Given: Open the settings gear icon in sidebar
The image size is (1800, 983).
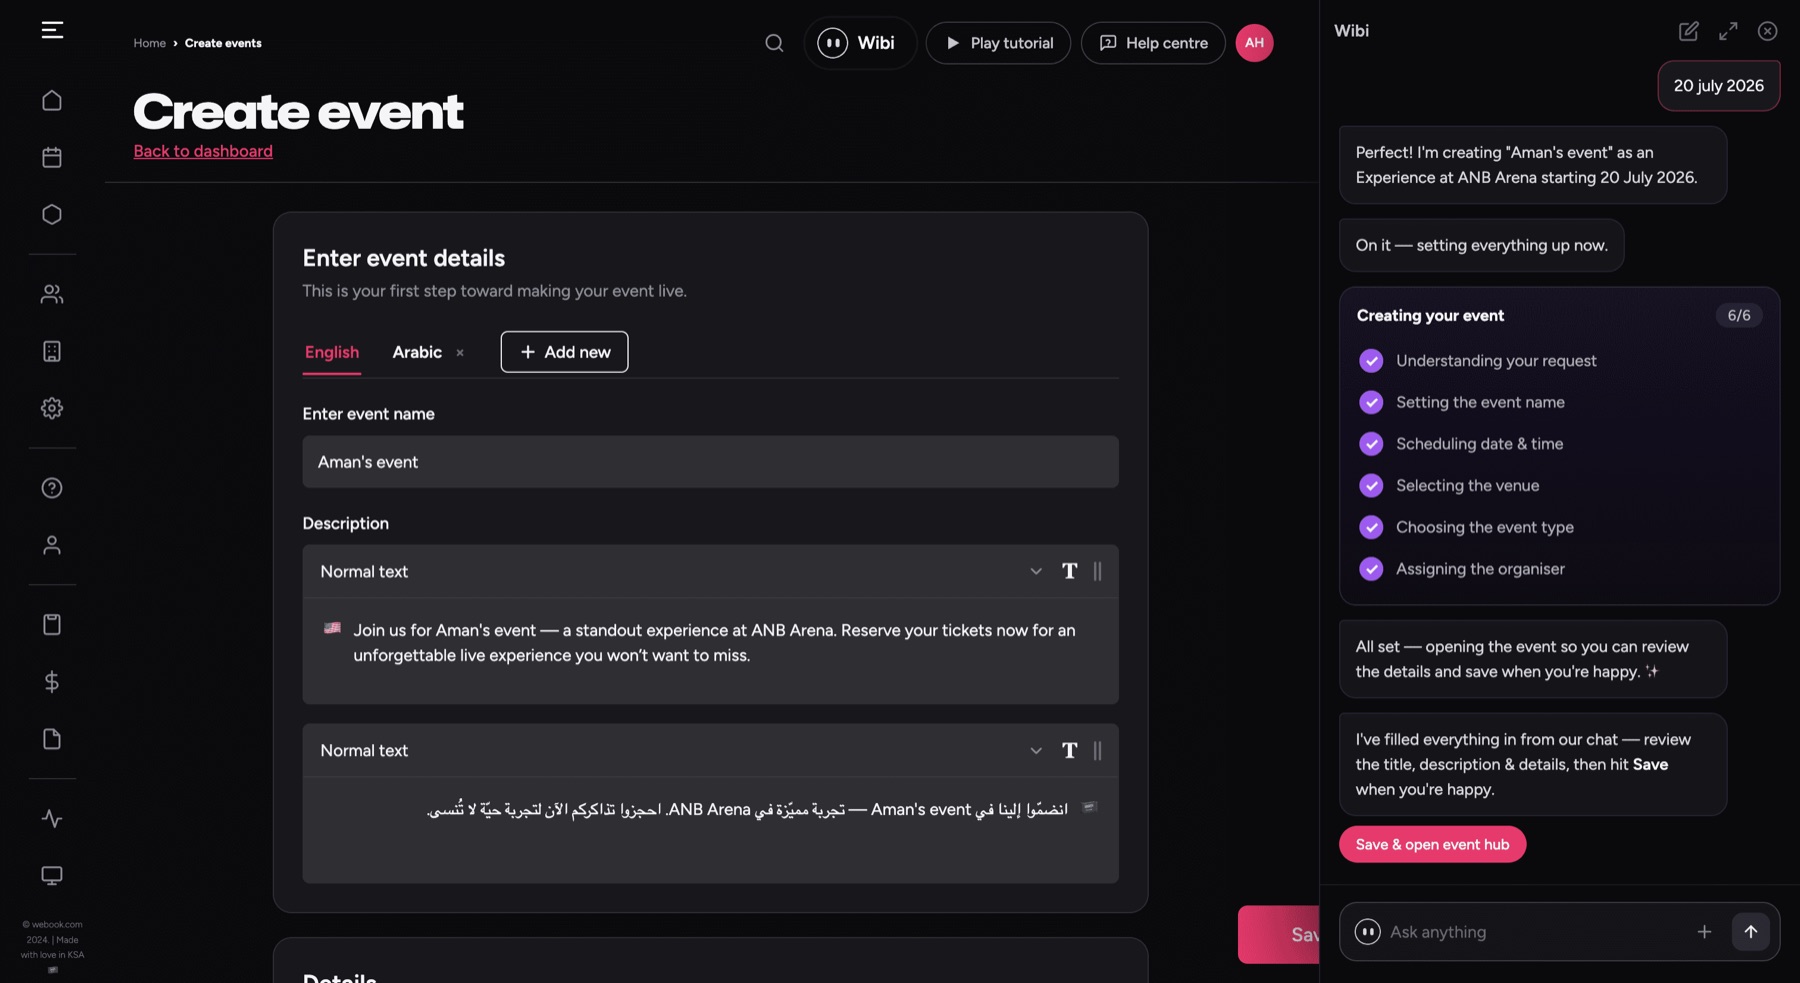Looking at the screenshot, I should pyautogui.click(x=52, y=408).
